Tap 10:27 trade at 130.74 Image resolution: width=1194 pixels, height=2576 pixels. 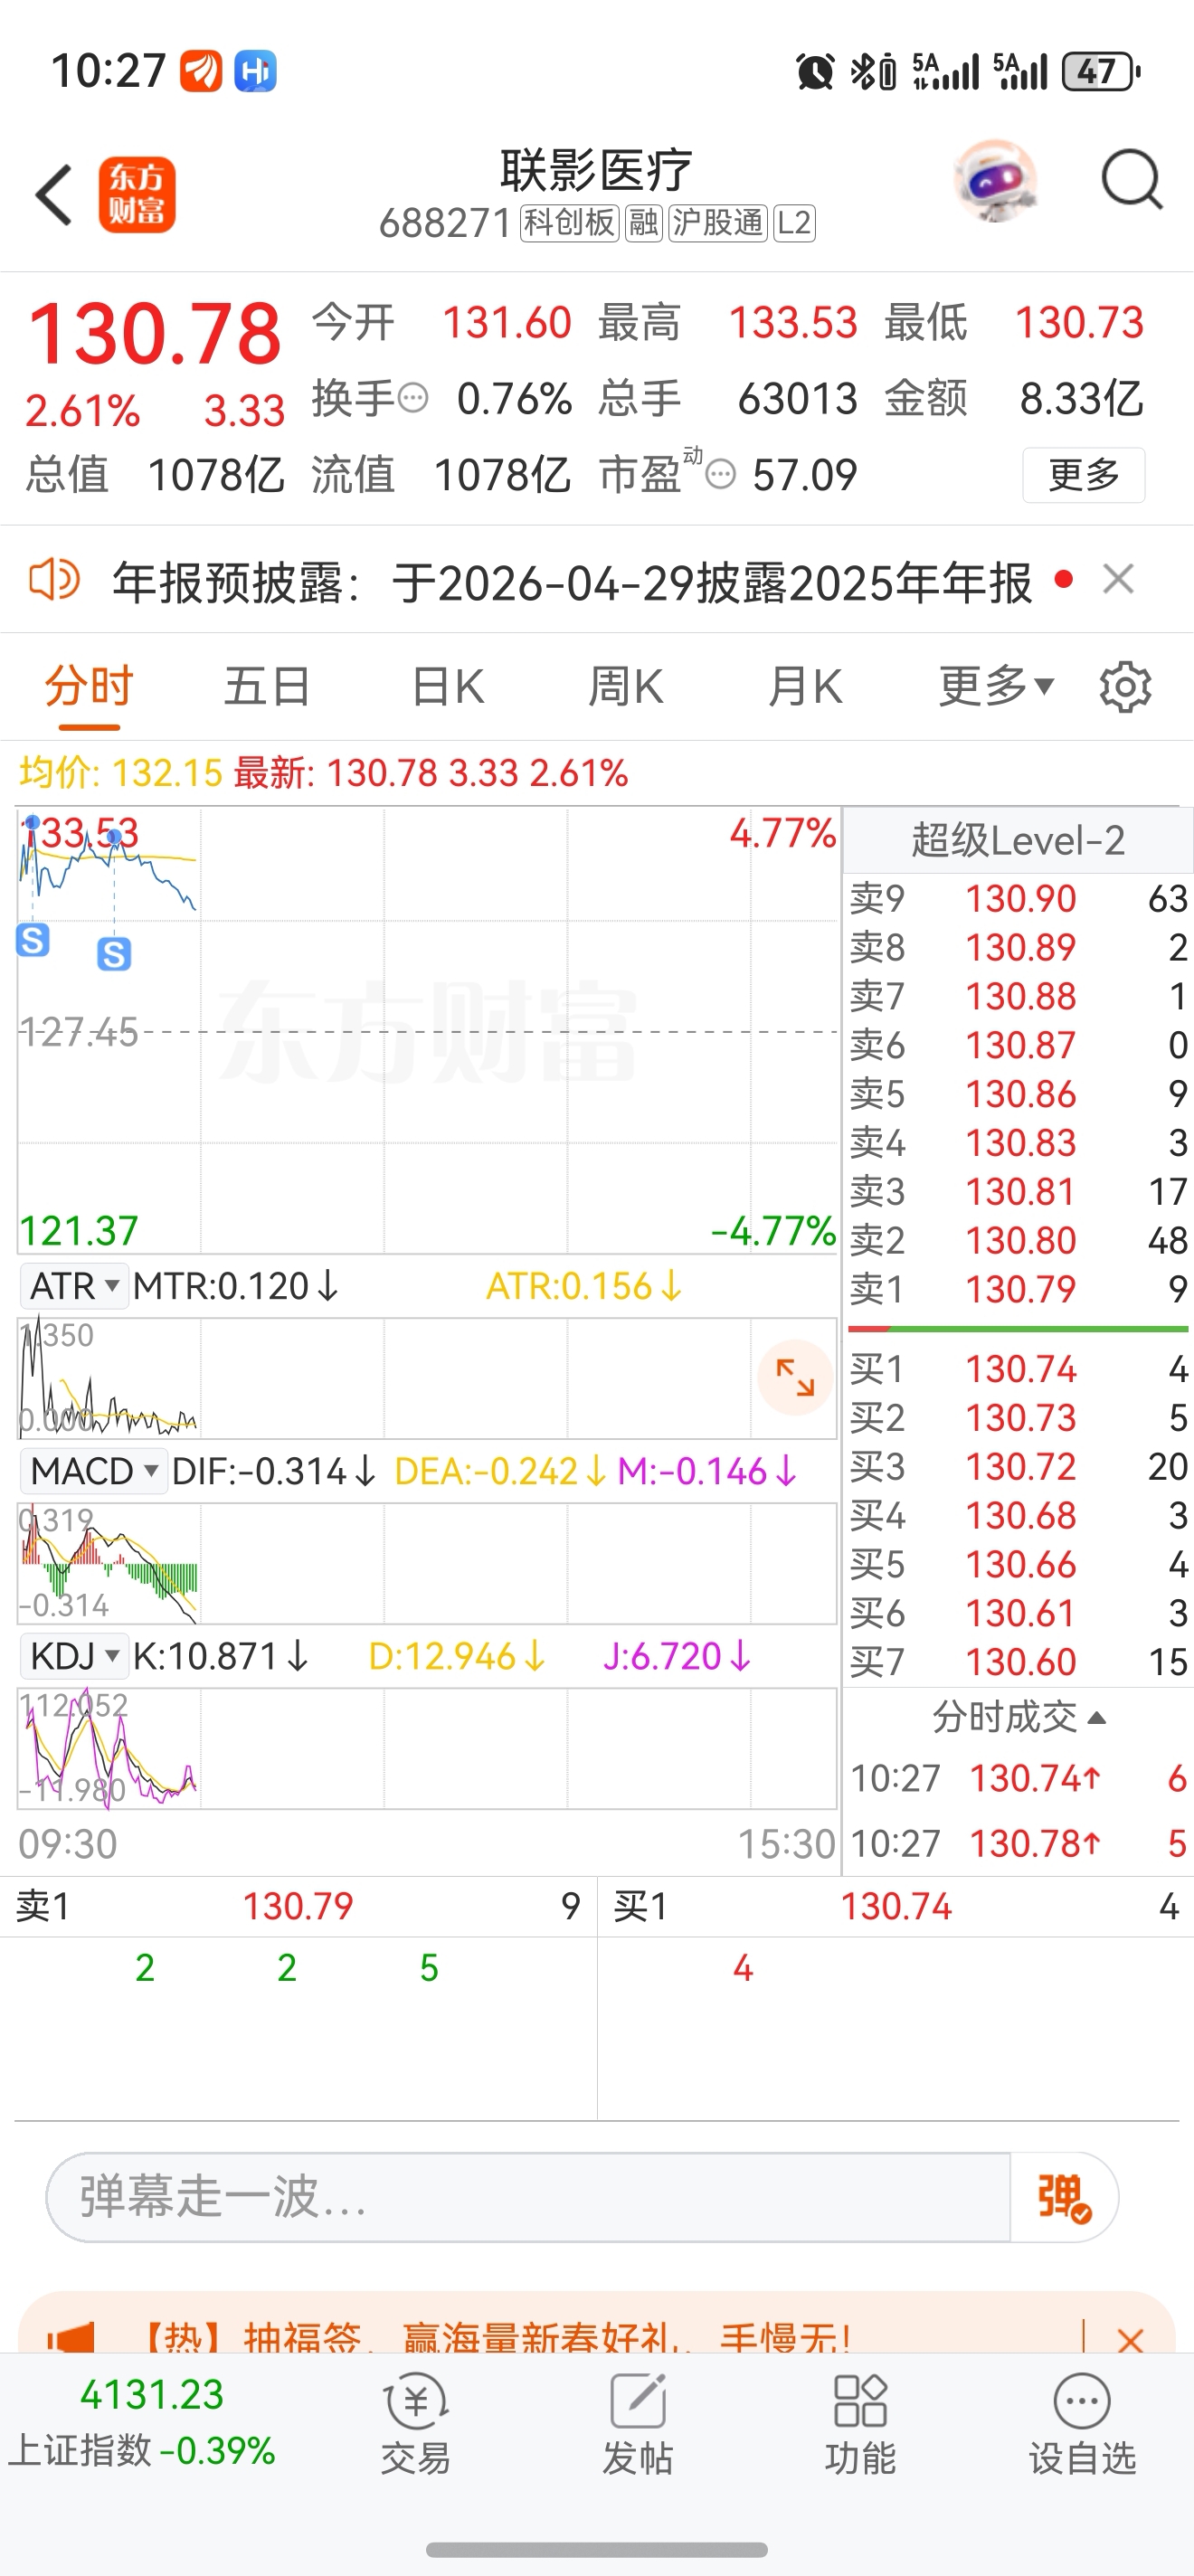[x=1018, y=1779]
